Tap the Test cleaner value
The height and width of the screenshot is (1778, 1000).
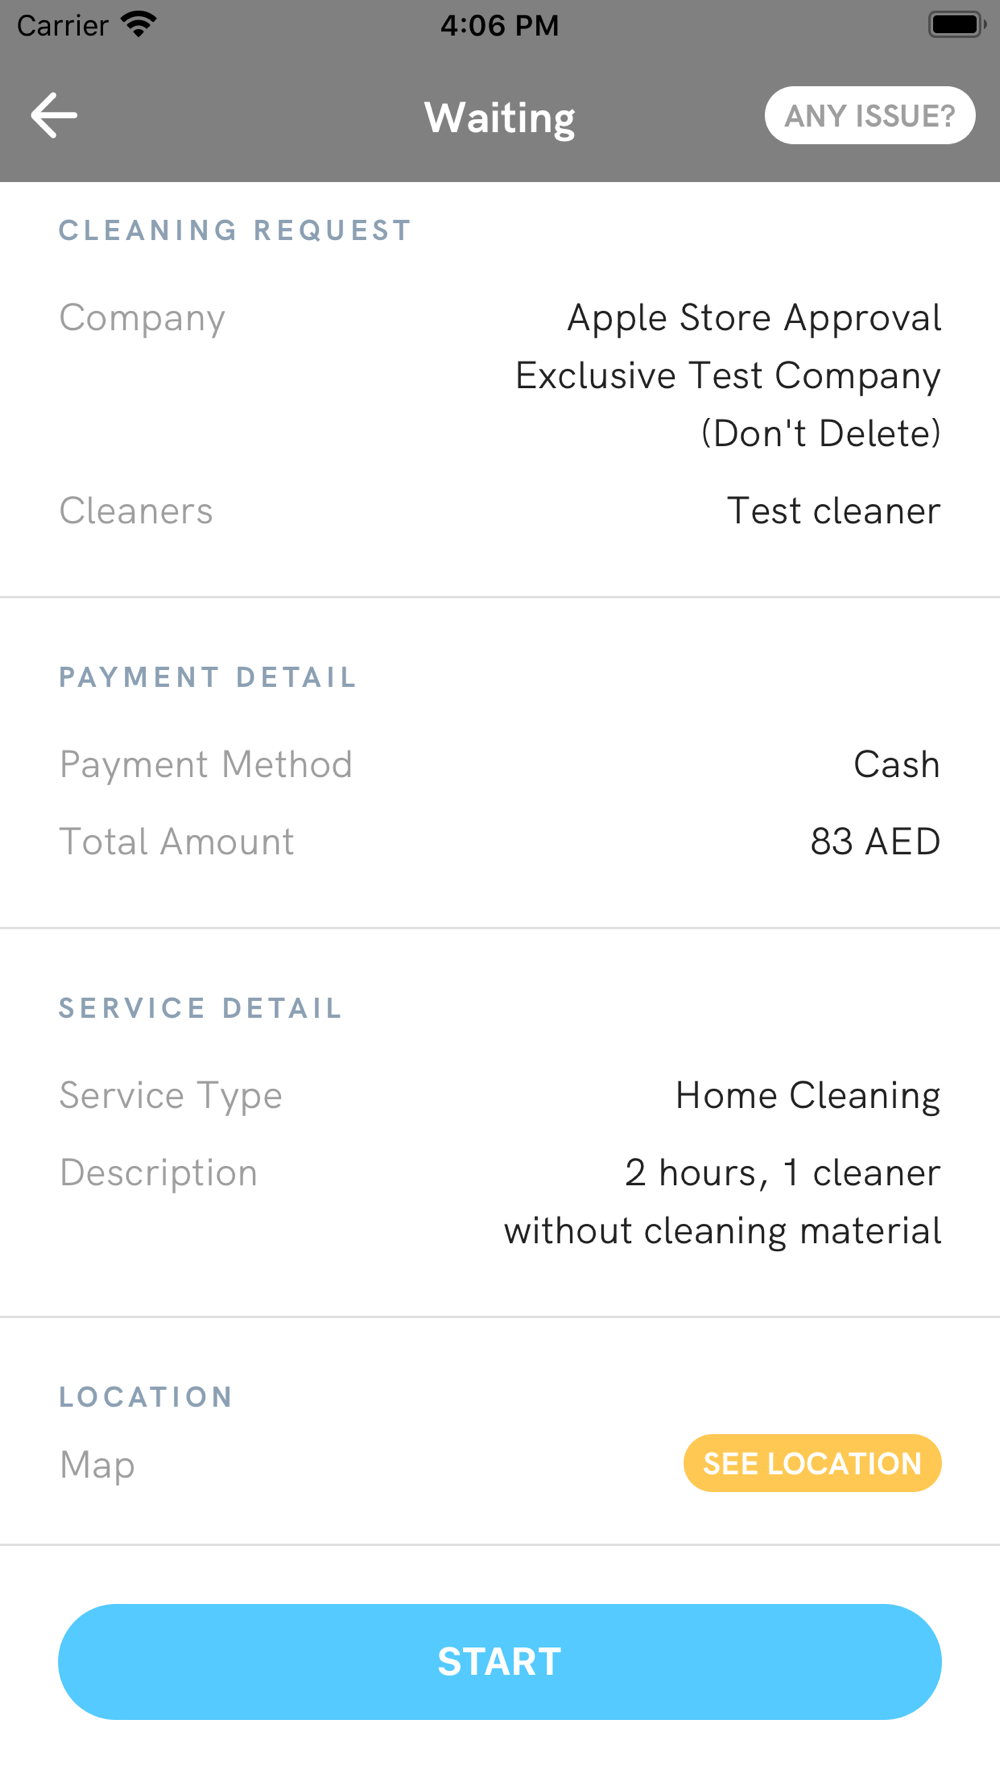833,511
